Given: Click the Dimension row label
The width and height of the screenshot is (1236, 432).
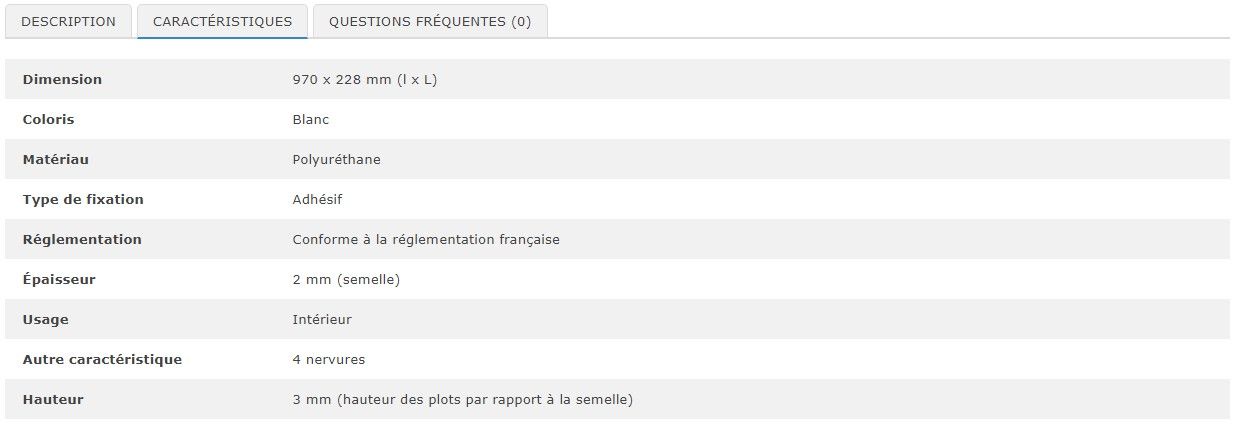Looking at the screenshot, I should click(x=62, y=80).
